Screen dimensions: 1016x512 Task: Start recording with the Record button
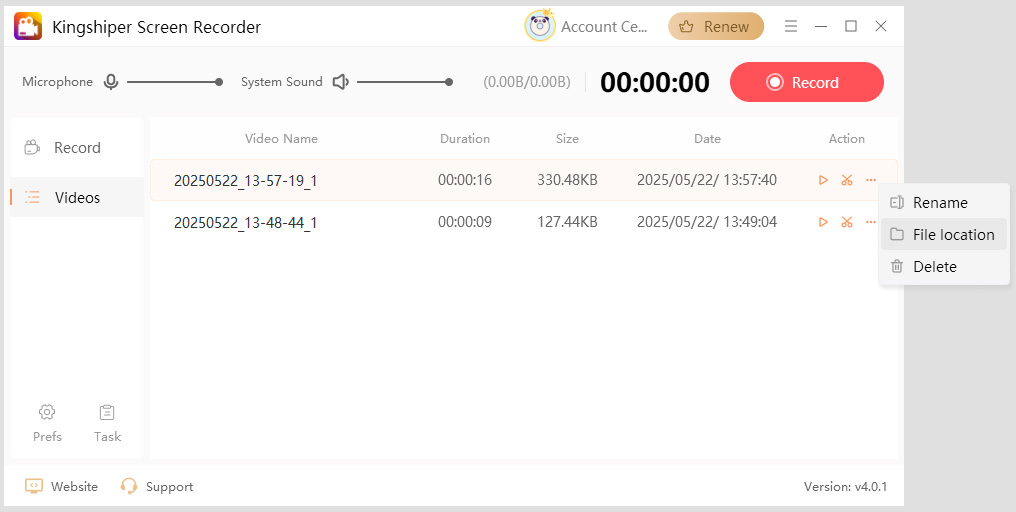pos(807,82)
